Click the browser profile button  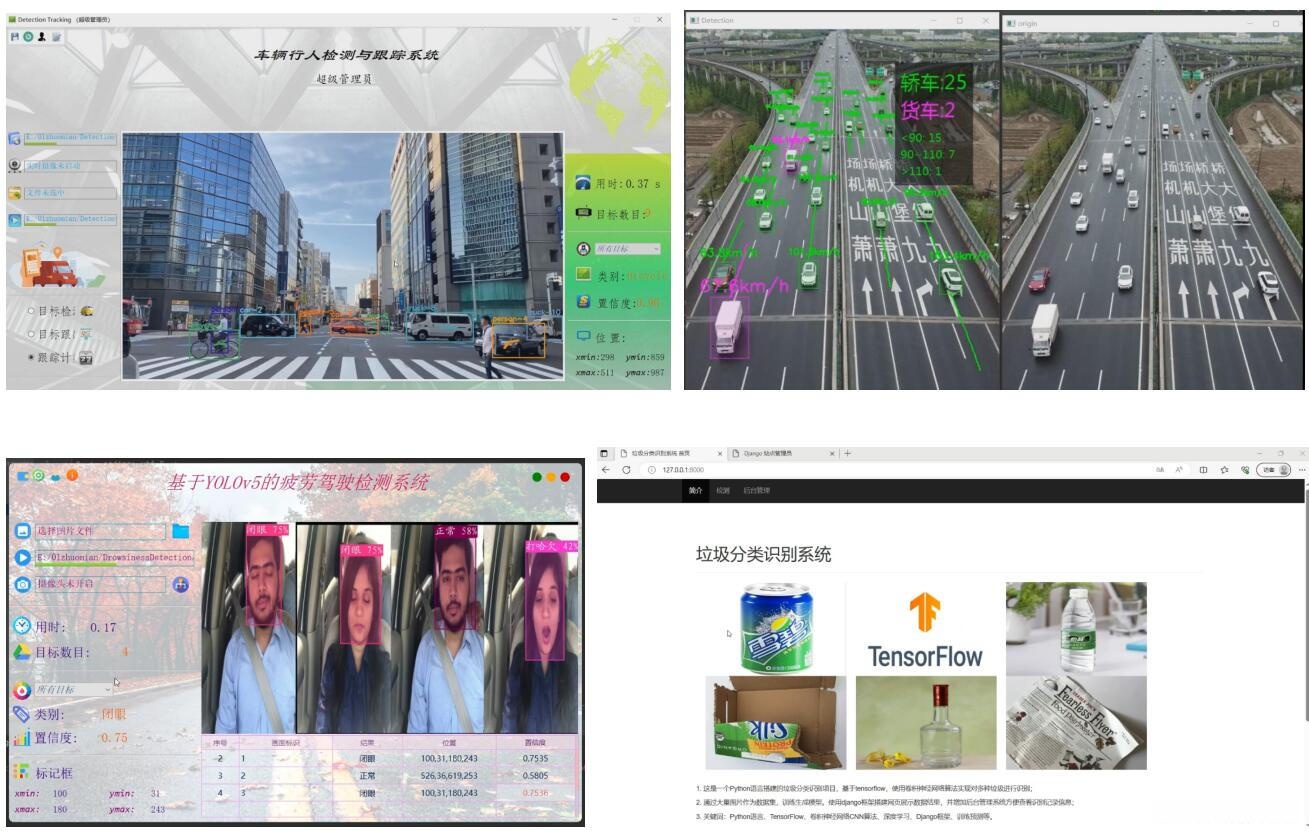click(1274, 469)
